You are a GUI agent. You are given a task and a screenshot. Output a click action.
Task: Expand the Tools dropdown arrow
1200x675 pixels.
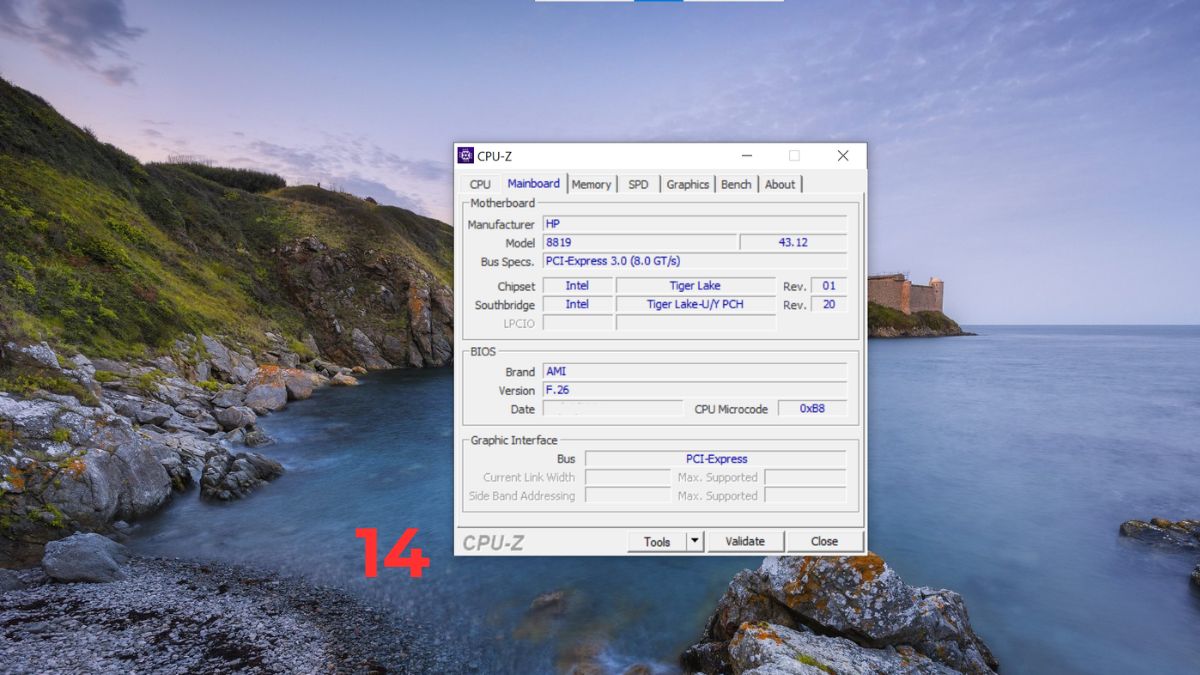point(695,541)
